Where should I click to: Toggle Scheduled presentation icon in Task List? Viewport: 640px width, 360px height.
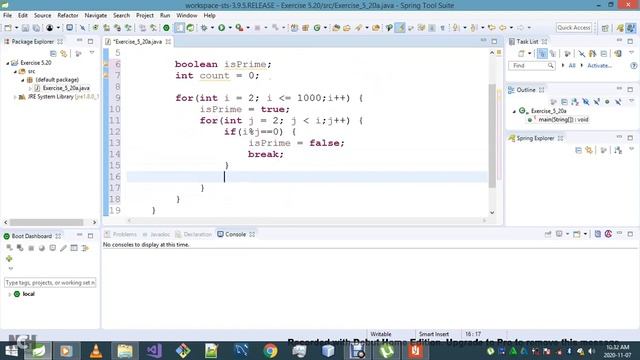click(x=553, y=53)
